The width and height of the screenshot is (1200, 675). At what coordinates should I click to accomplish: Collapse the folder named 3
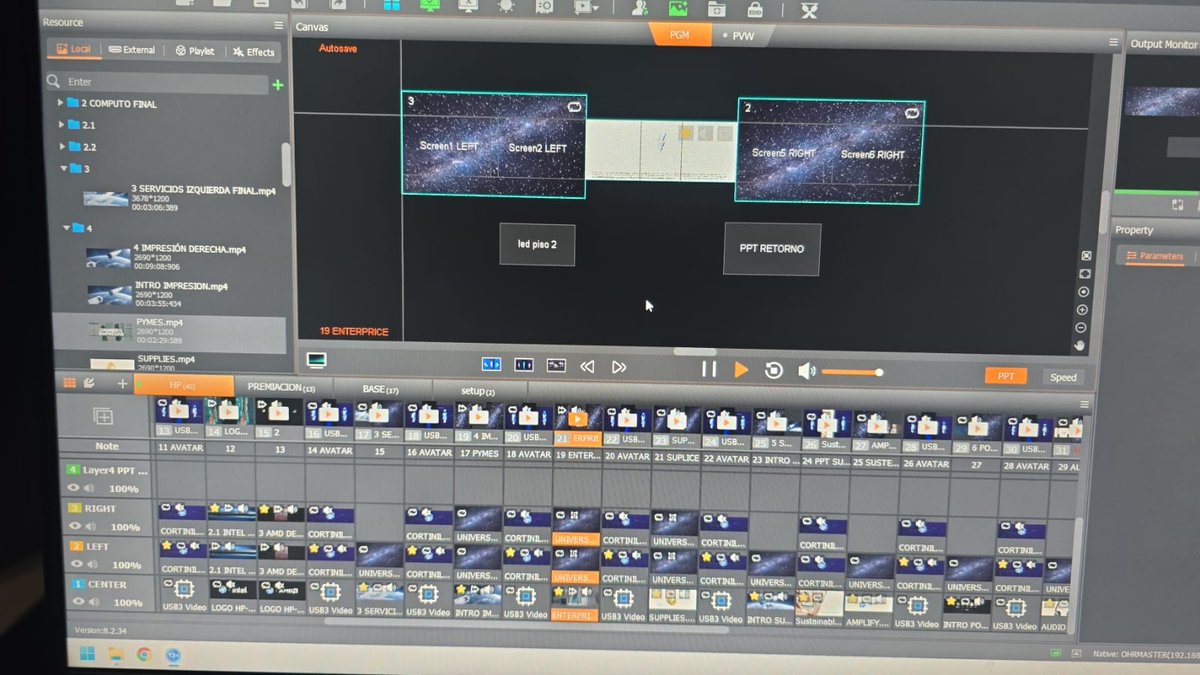point(63,169)
